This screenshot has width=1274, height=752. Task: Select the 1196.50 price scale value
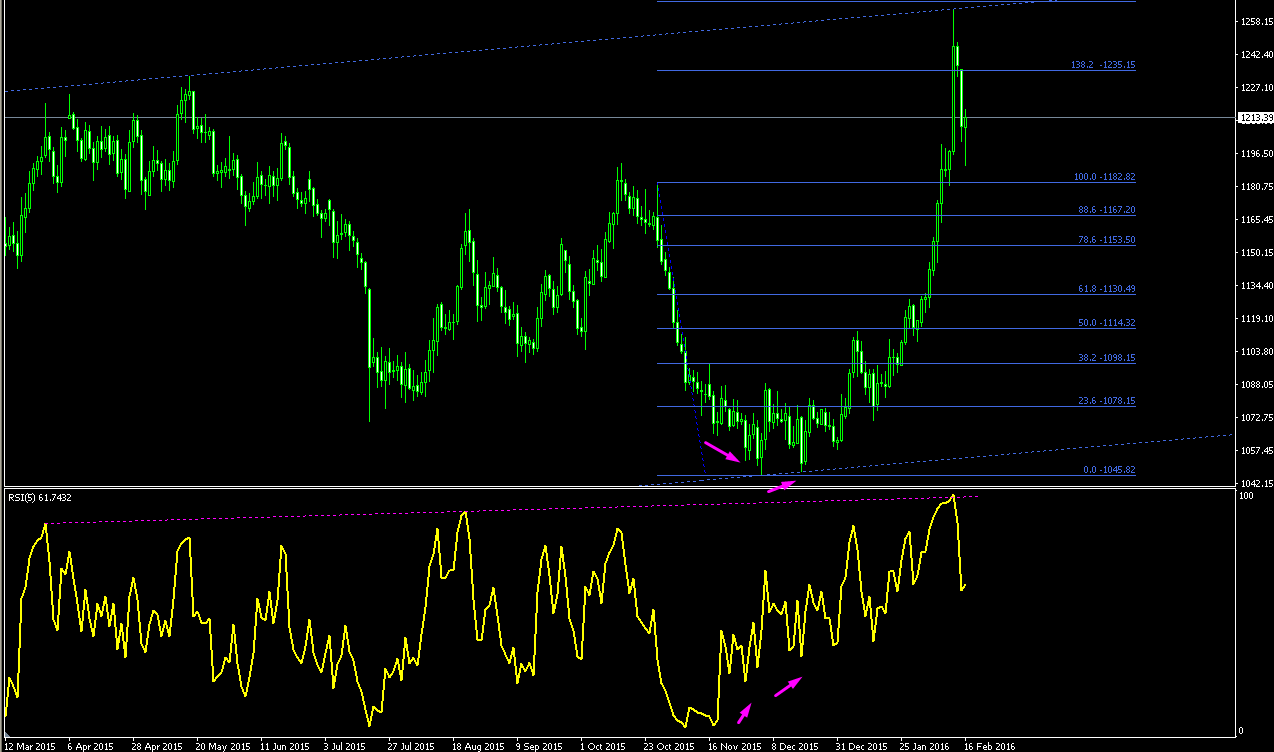1255,153
